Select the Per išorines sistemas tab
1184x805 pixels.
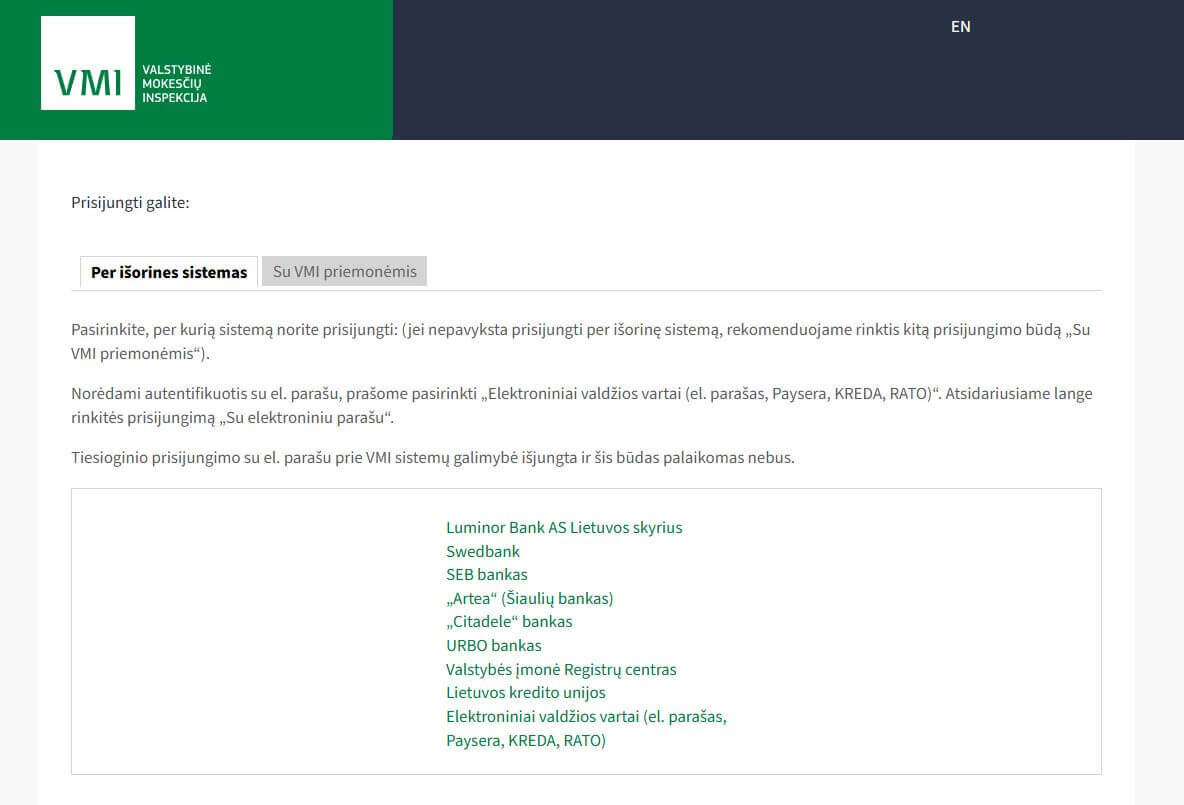(169, 272)
